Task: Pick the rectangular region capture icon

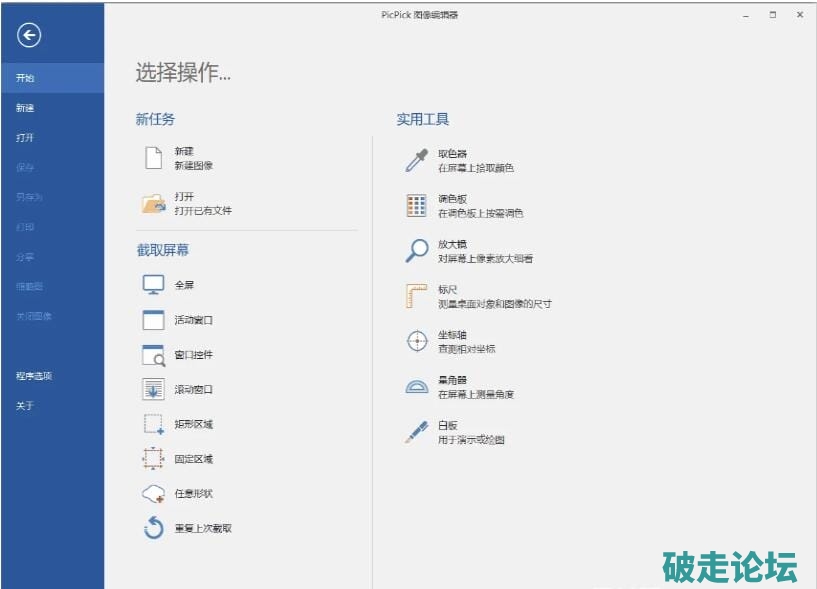Action: pyautogui.click(x=153, y=424)
